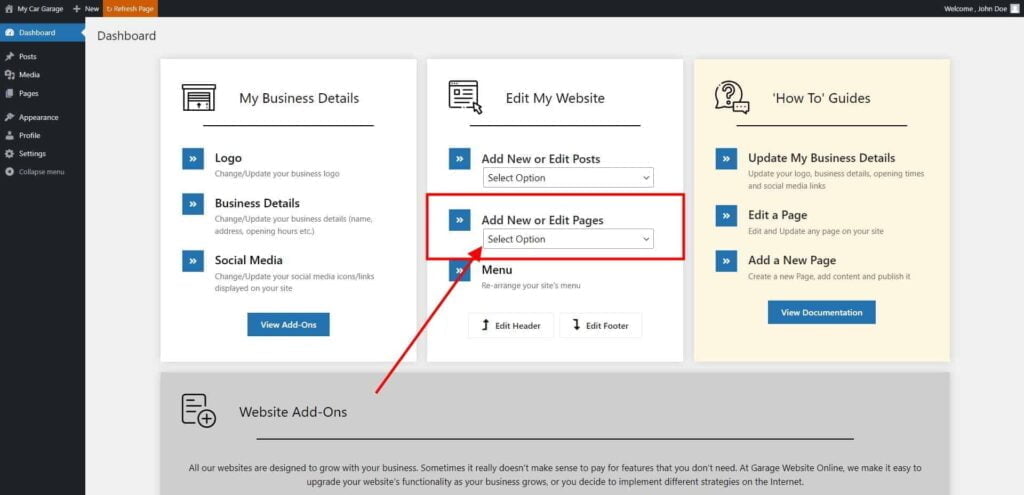Image resolution: width=1024 pixels, height=495 pixels.
Task: Open Appearance in the sidebar menu
Action: [38, 117]
